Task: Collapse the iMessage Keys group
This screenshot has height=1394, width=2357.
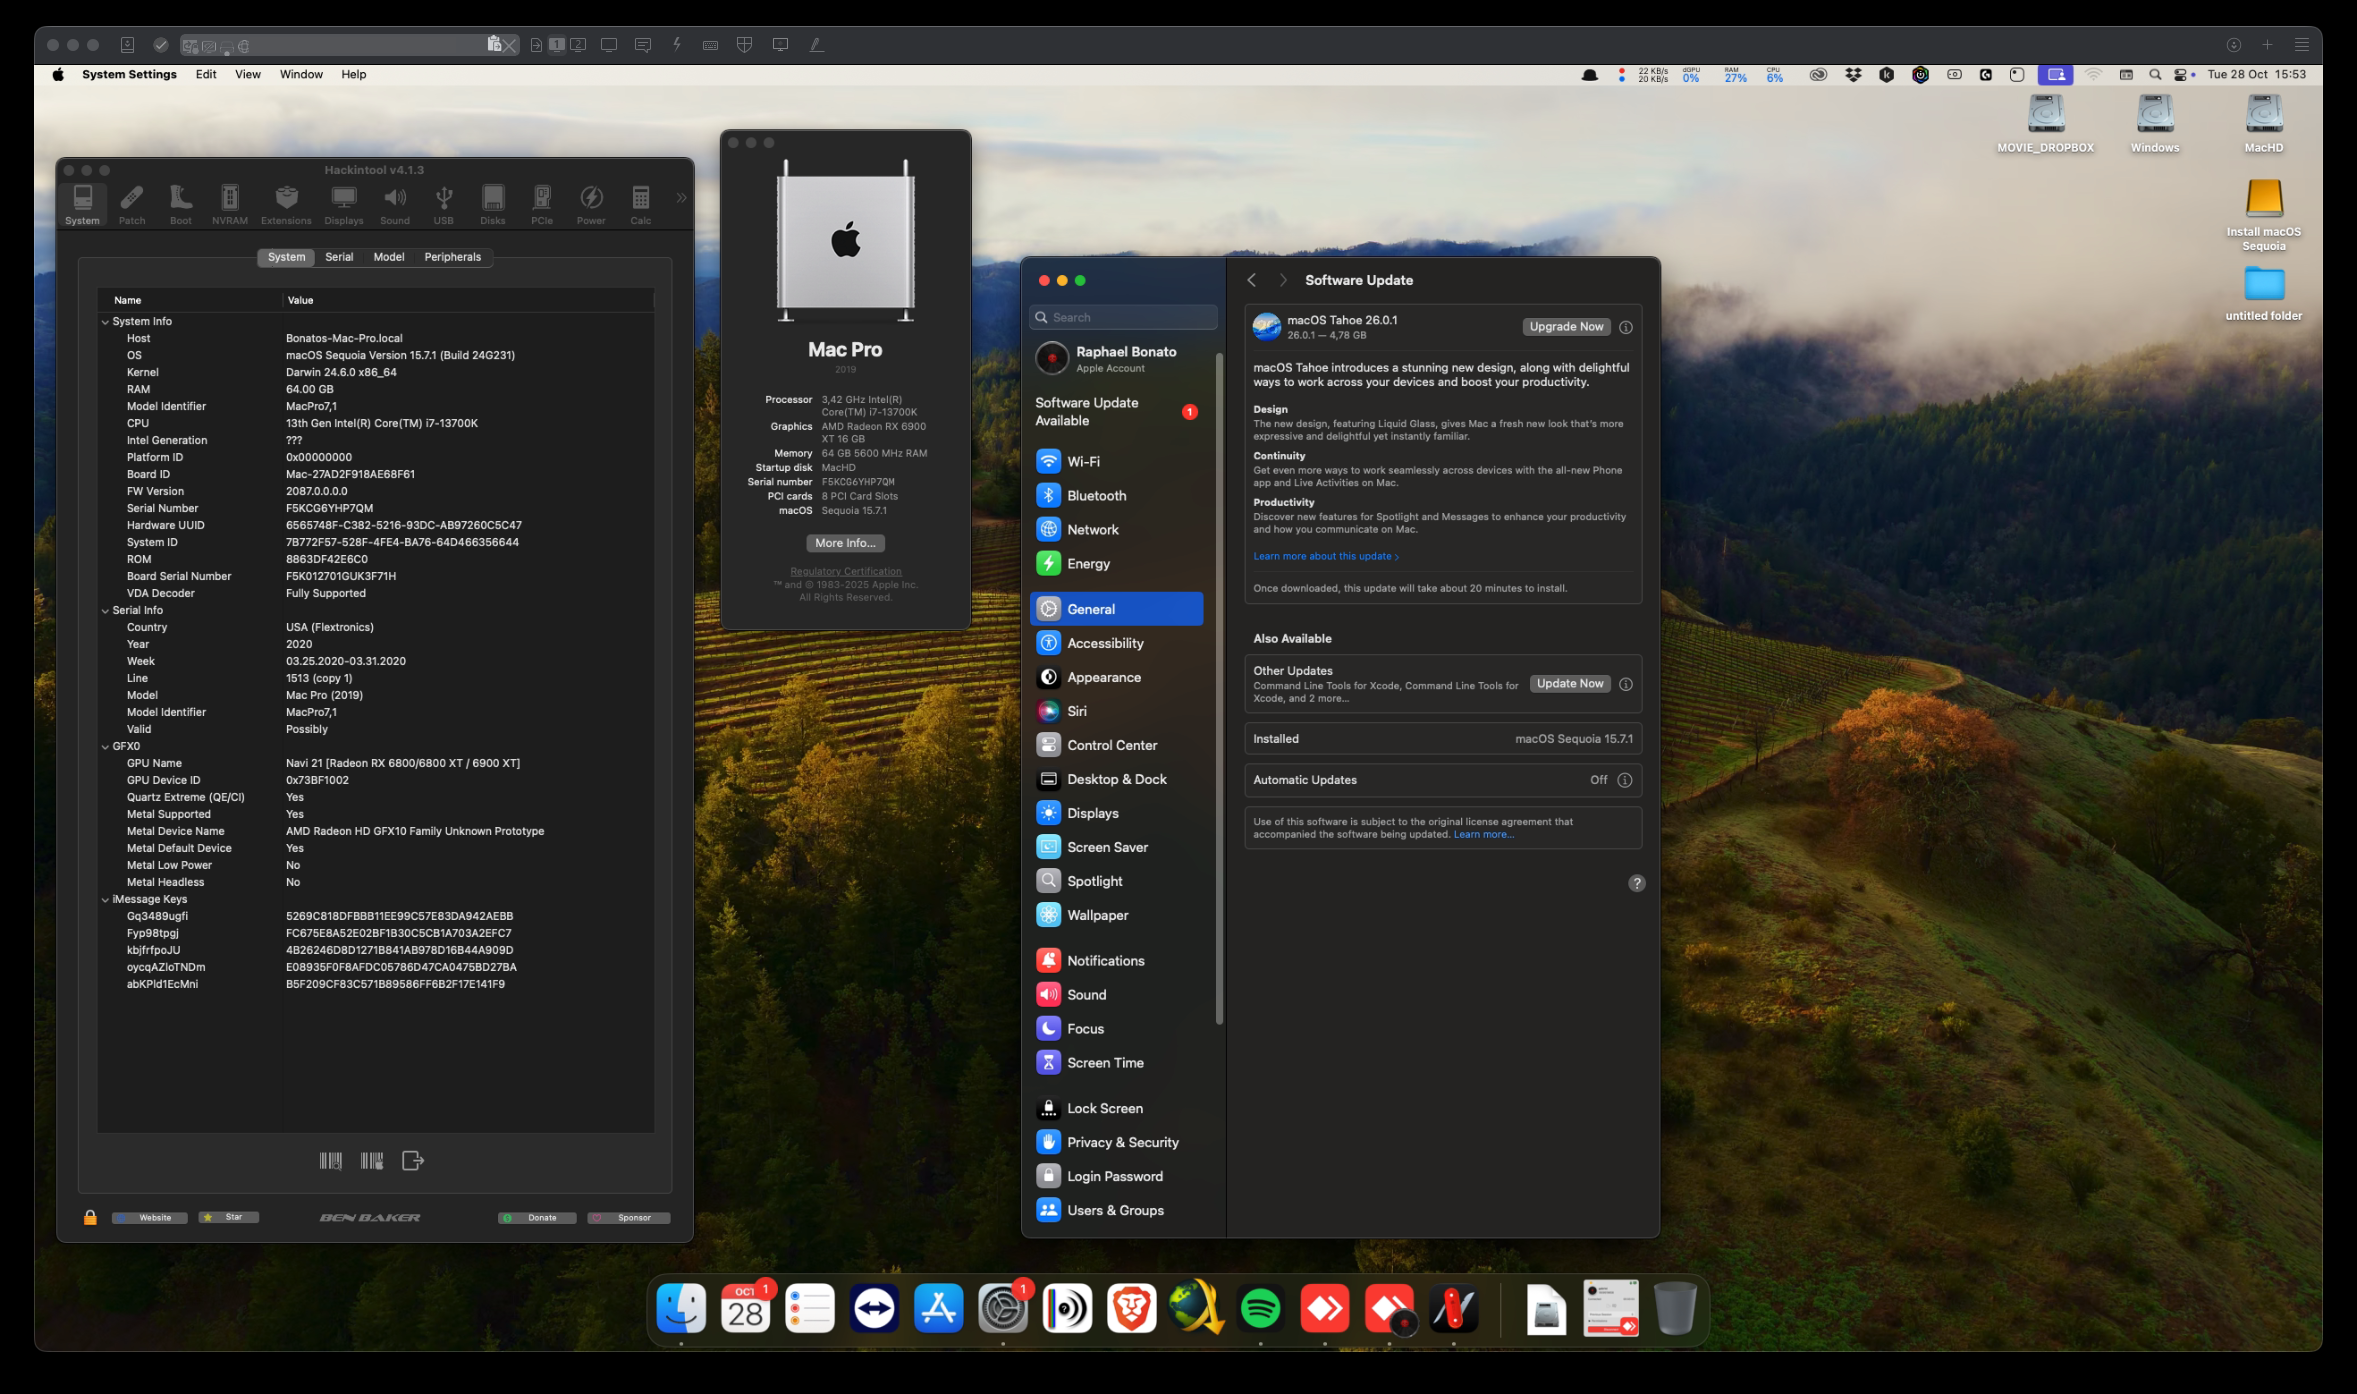Action: [105, 899]
